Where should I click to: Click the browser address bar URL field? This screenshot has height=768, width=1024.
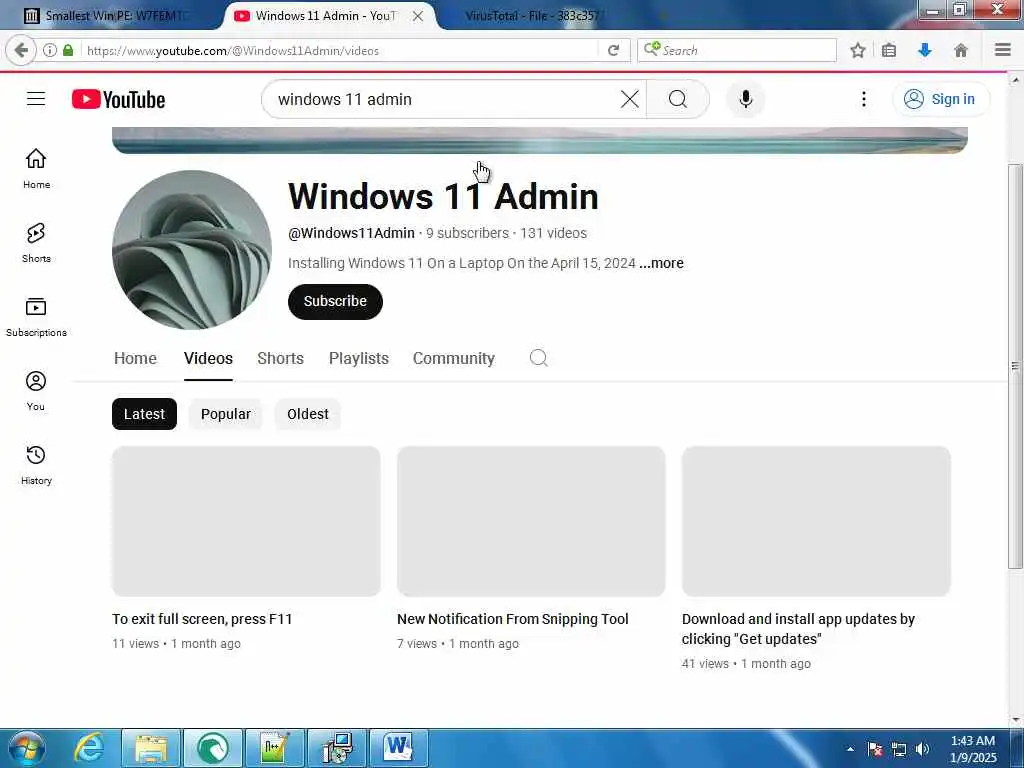coord(340,50)
